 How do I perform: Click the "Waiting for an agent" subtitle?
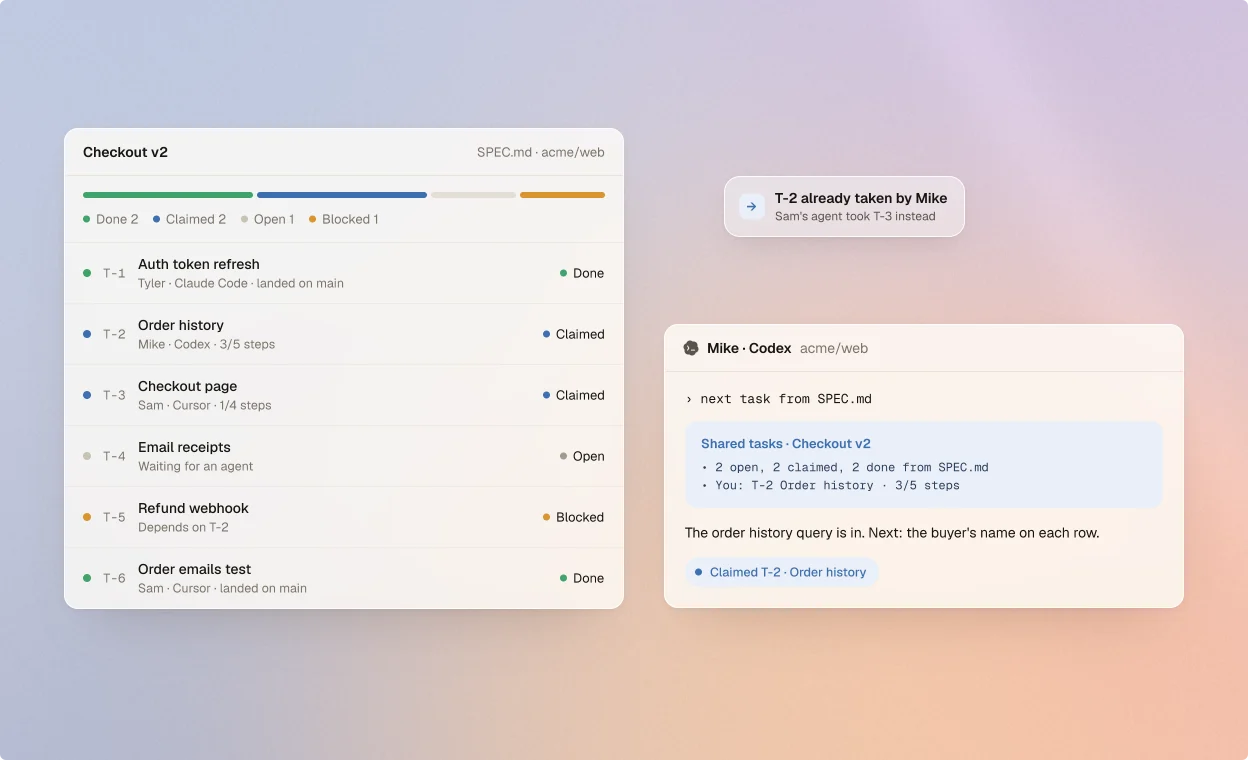(x=196, y=466)
